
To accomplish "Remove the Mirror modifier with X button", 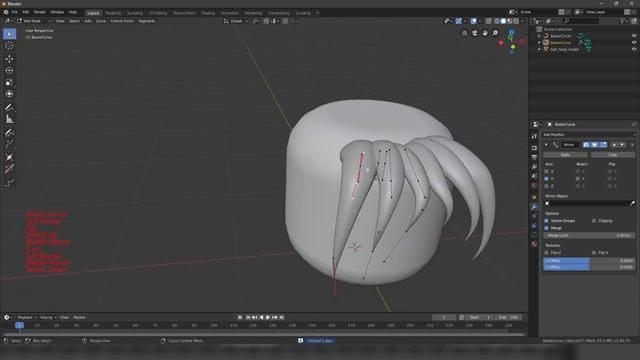I will [x=632, y=145].
